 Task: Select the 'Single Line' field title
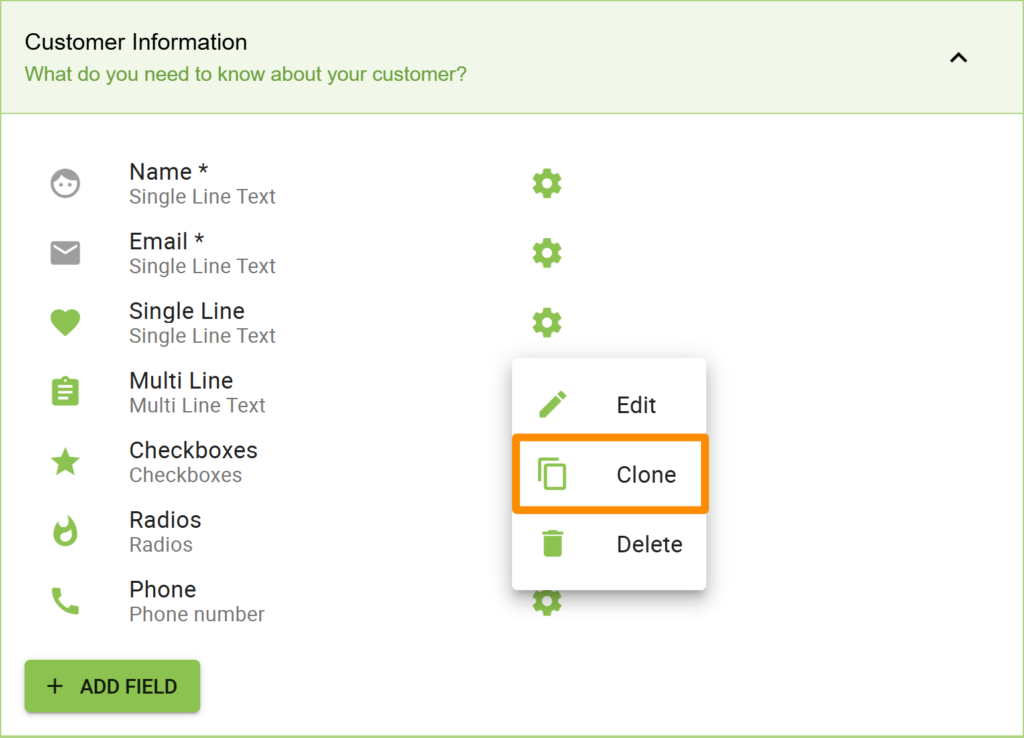click(187, 311)
